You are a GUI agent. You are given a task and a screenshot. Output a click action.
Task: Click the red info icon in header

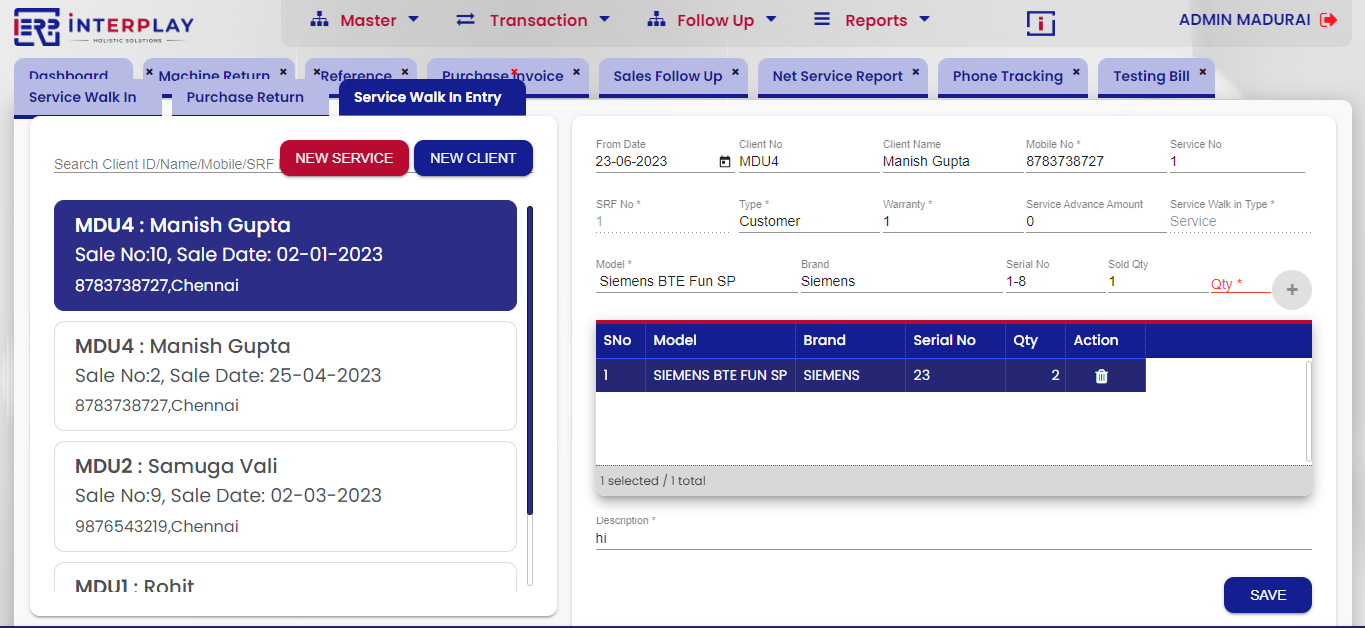click(1040, 23)
